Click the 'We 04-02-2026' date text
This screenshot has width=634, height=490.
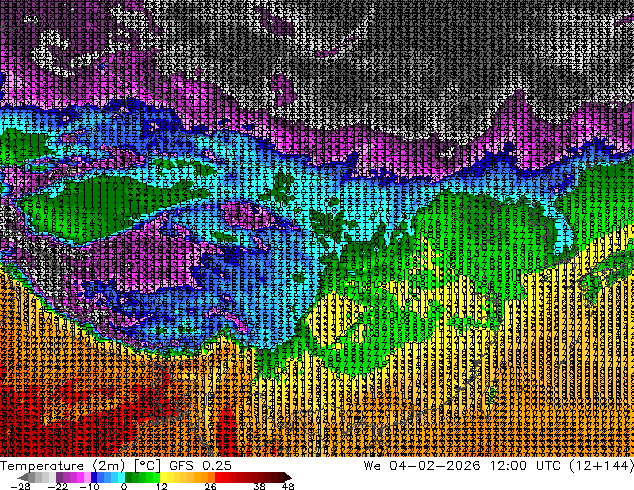tap(422, 466)
